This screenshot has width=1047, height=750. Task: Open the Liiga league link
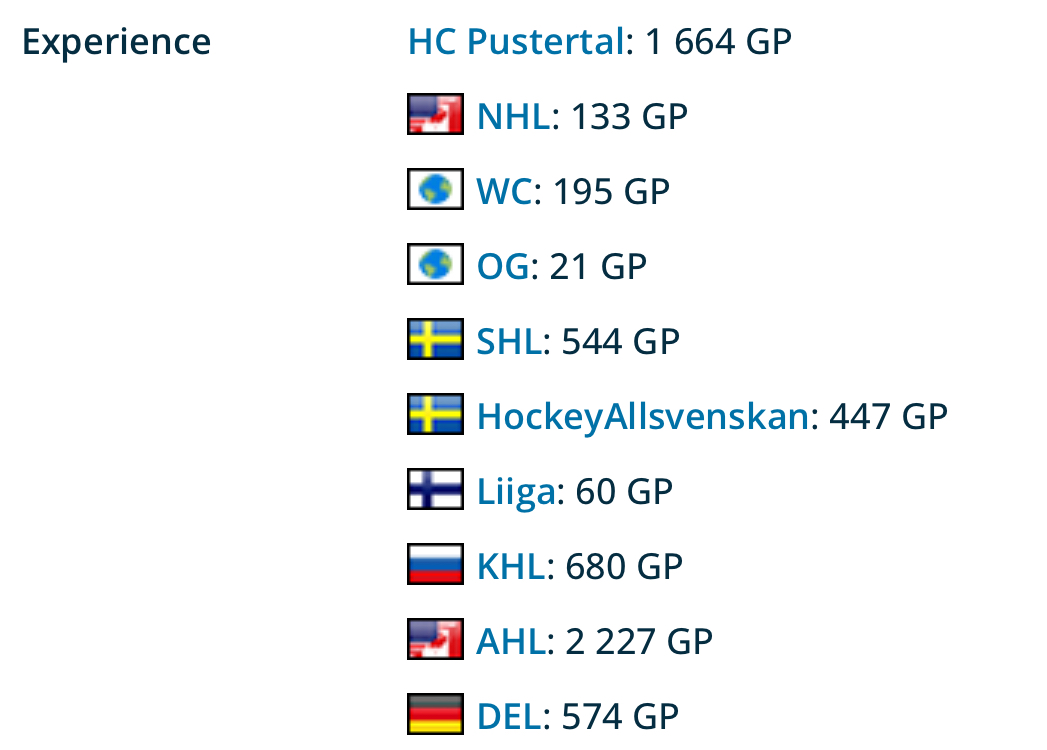[x=516, y=492]
